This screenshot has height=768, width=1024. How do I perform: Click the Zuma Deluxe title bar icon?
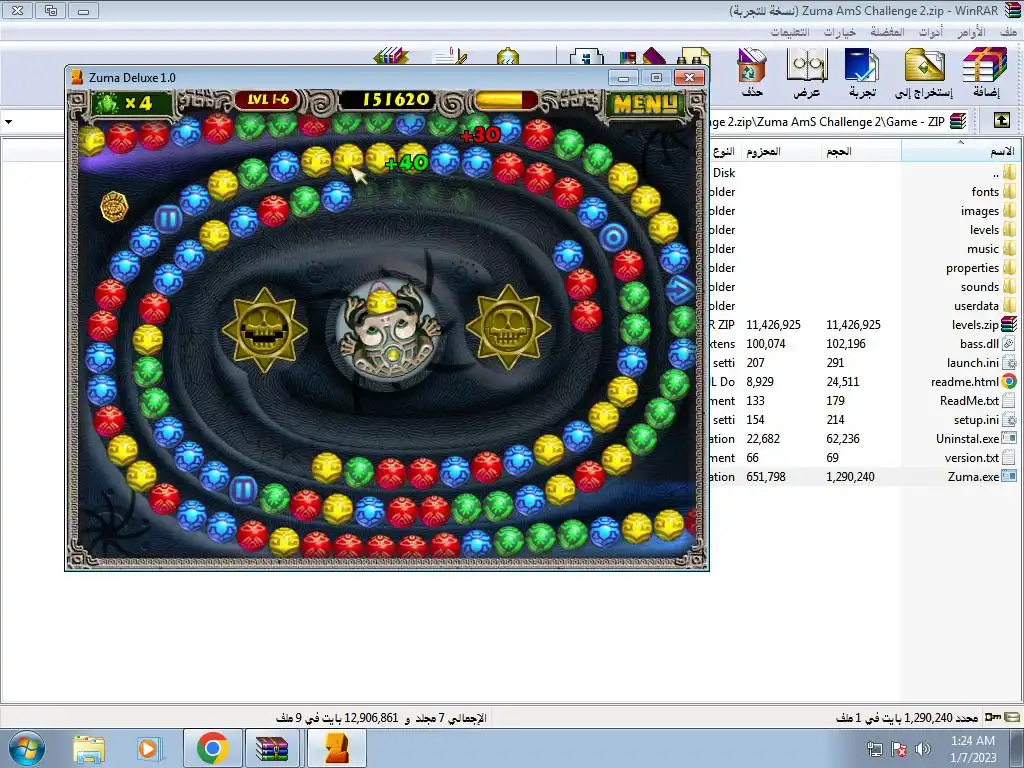pyautogui.click(x=77, y=77)
